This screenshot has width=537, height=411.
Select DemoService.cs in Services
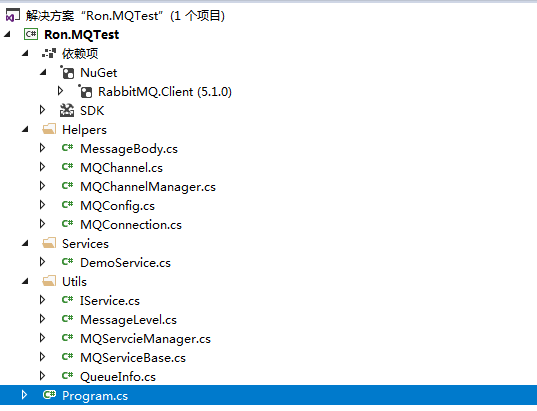(125, 263)
